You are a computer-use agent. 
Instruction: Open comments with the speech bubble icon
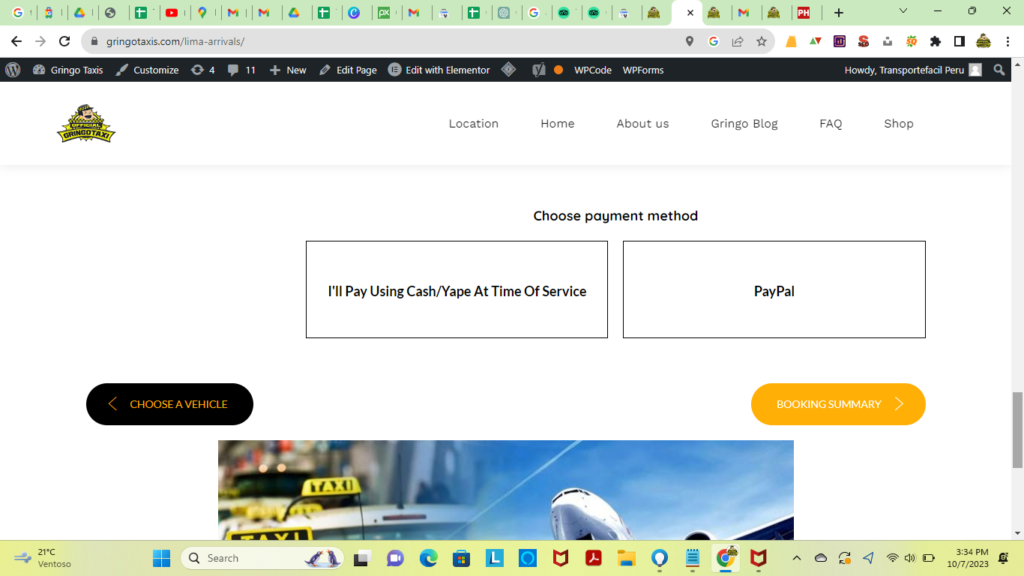pyautogui.click(x=241, y=70)
